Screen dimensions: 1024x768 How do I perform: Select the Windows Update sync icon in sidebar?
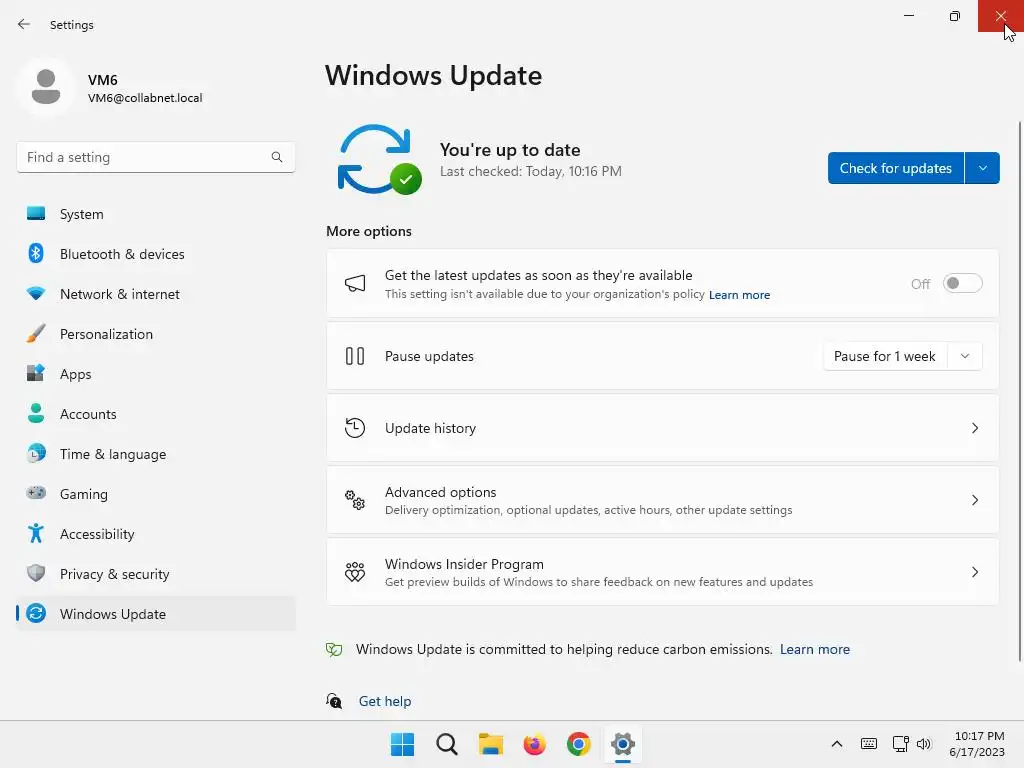tap(36, 613)
